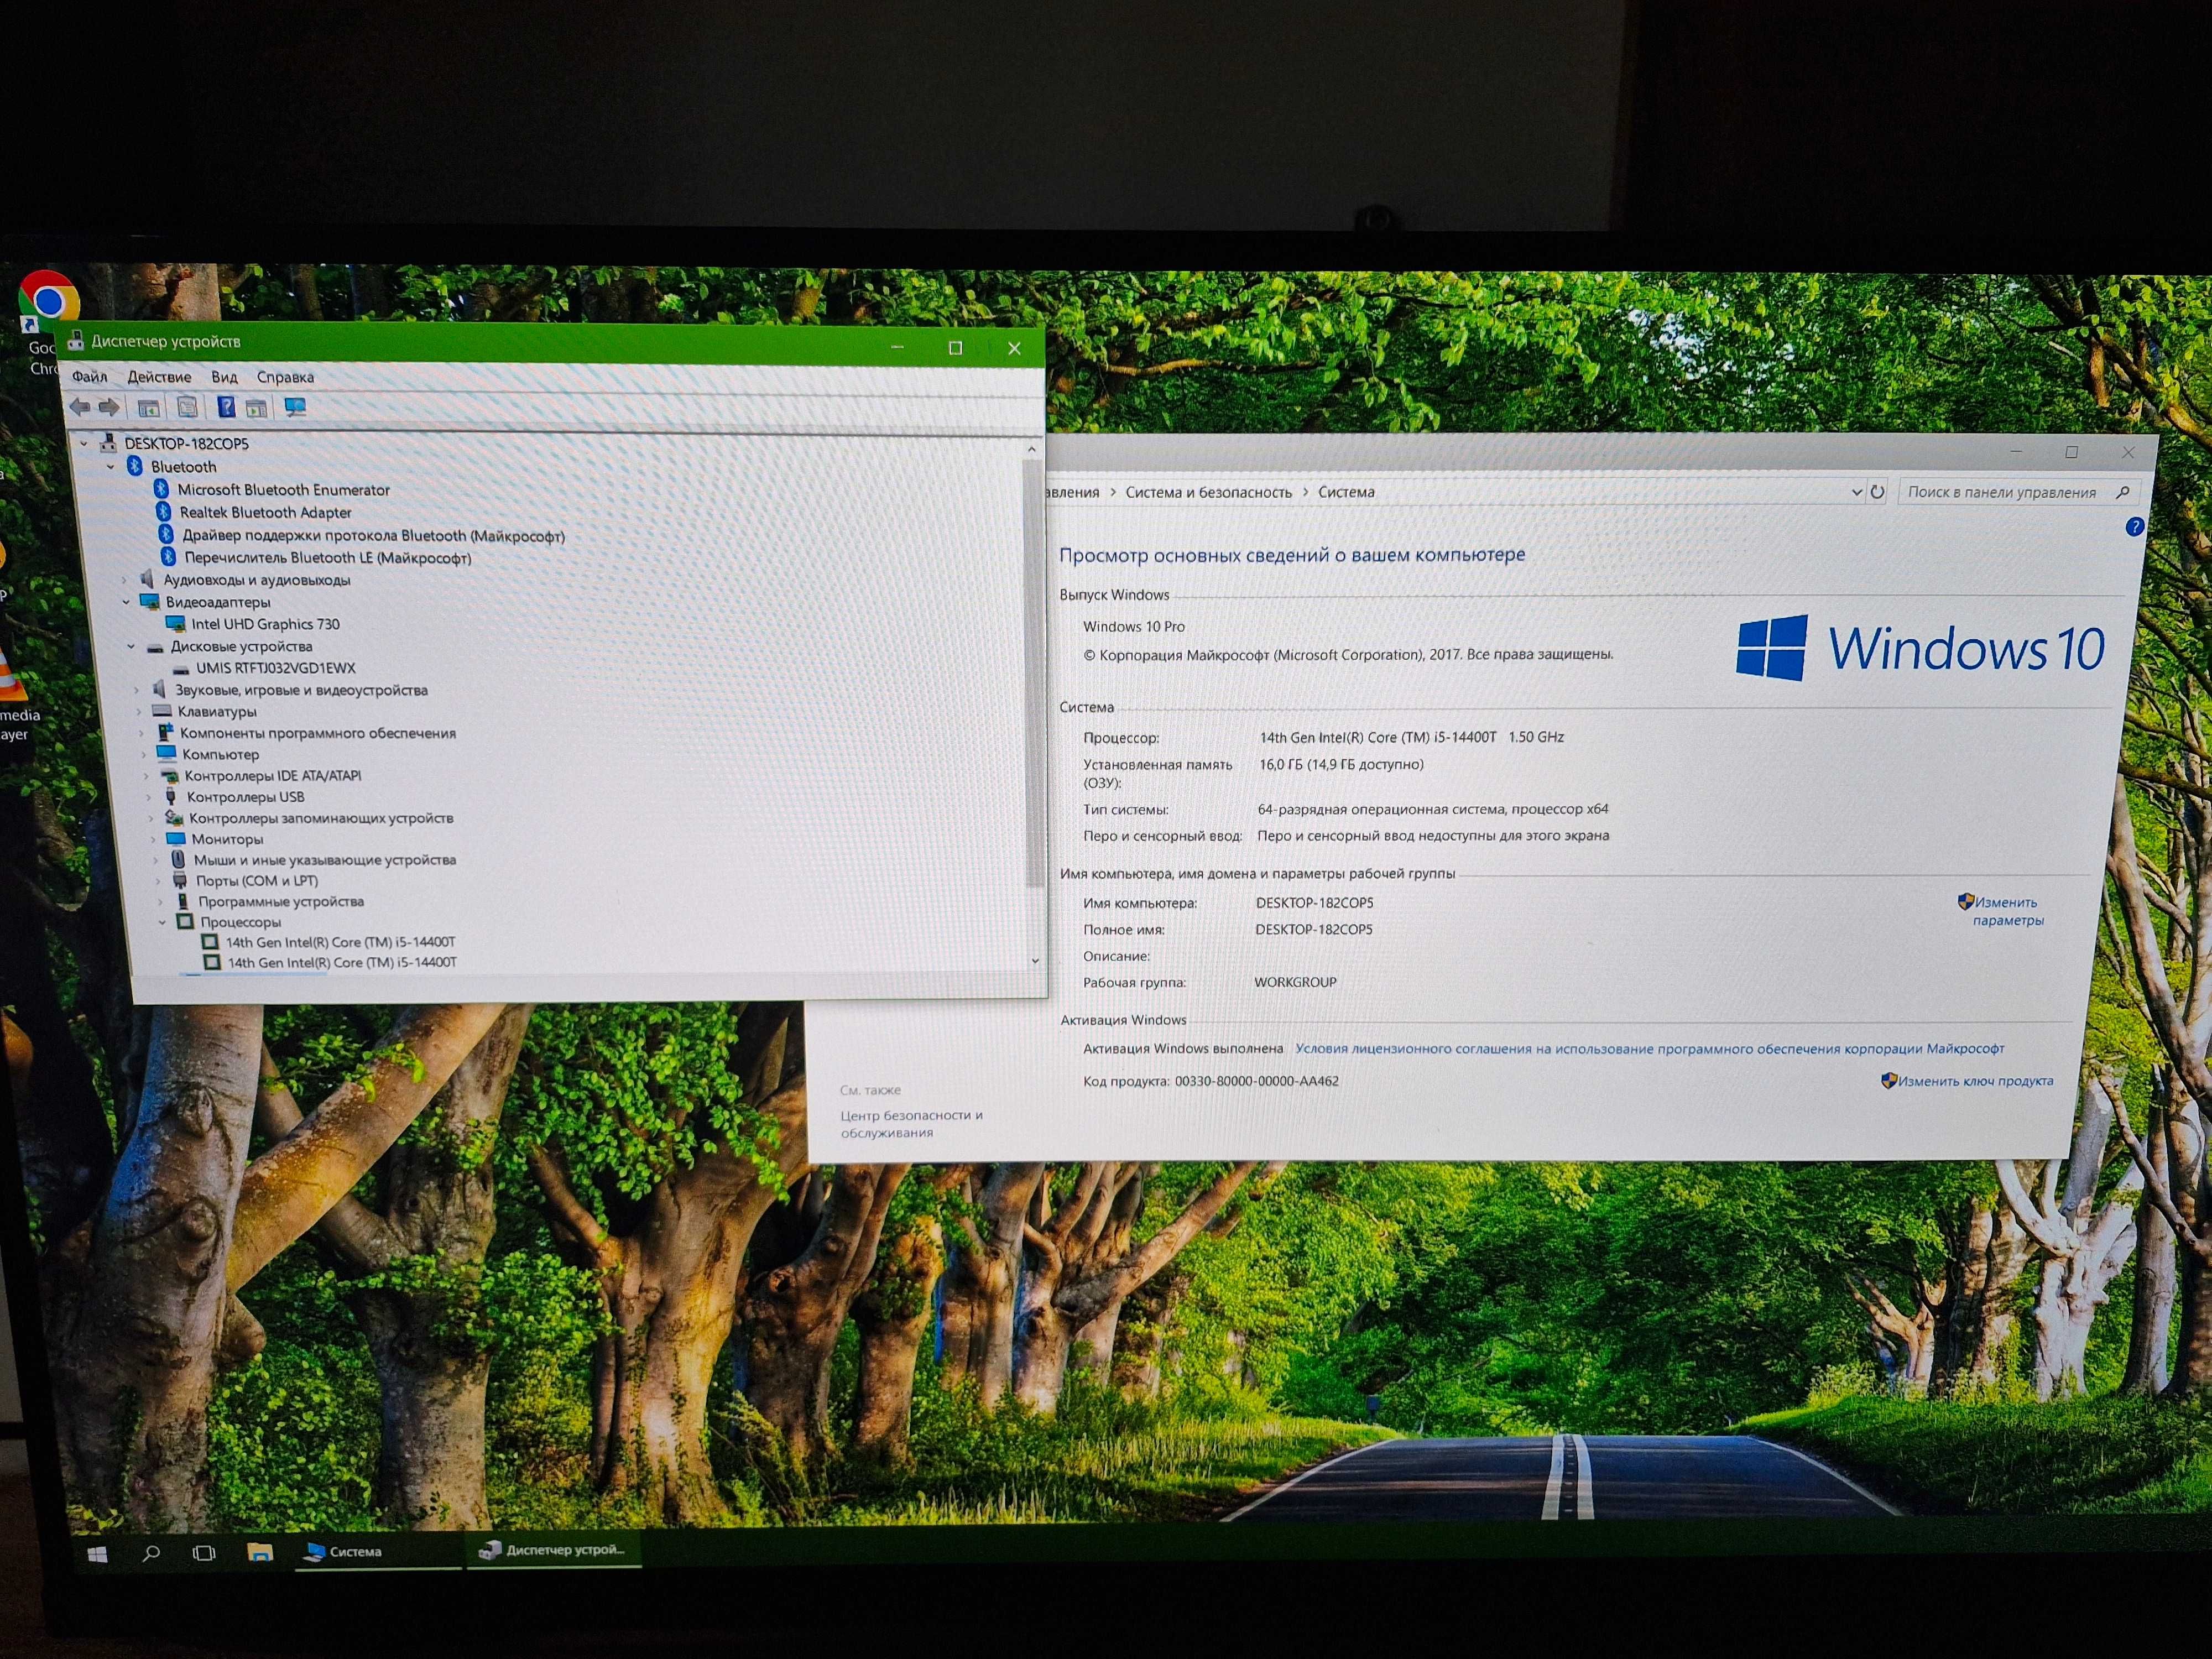Viewport: 2212px width, 1659px height.
Task: Expand Звуковые, игровые и видеоустройства branch
Action: [137, 690]
